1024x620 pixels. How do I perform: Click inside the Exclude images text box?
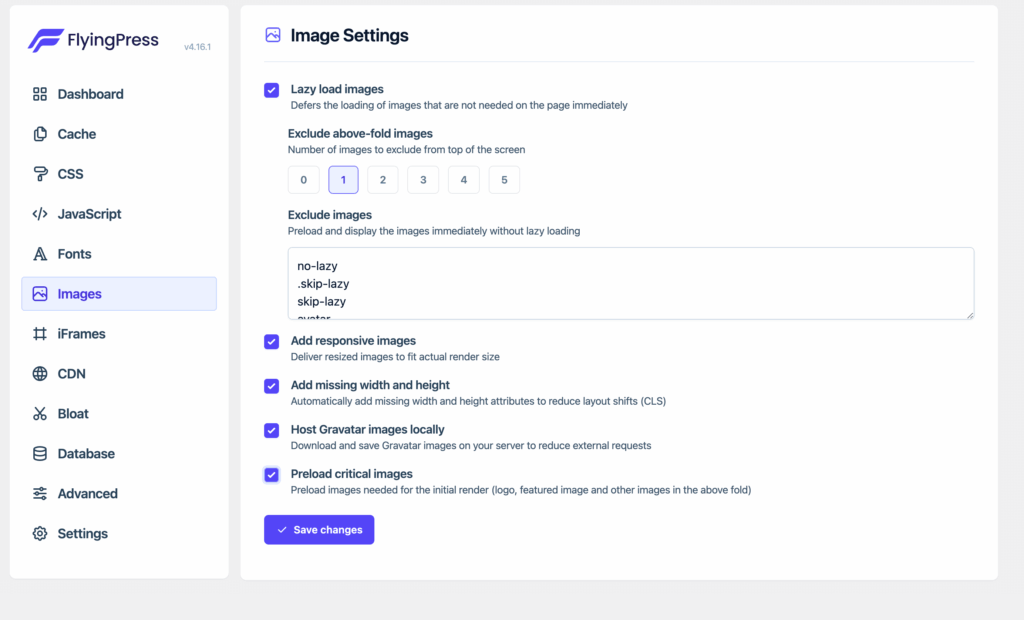point(630,283)
